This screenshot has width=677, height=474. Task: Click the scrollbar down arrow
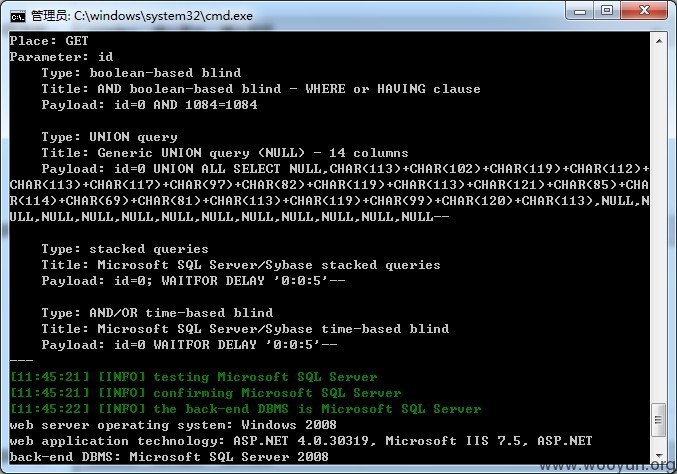click(659, 455)
